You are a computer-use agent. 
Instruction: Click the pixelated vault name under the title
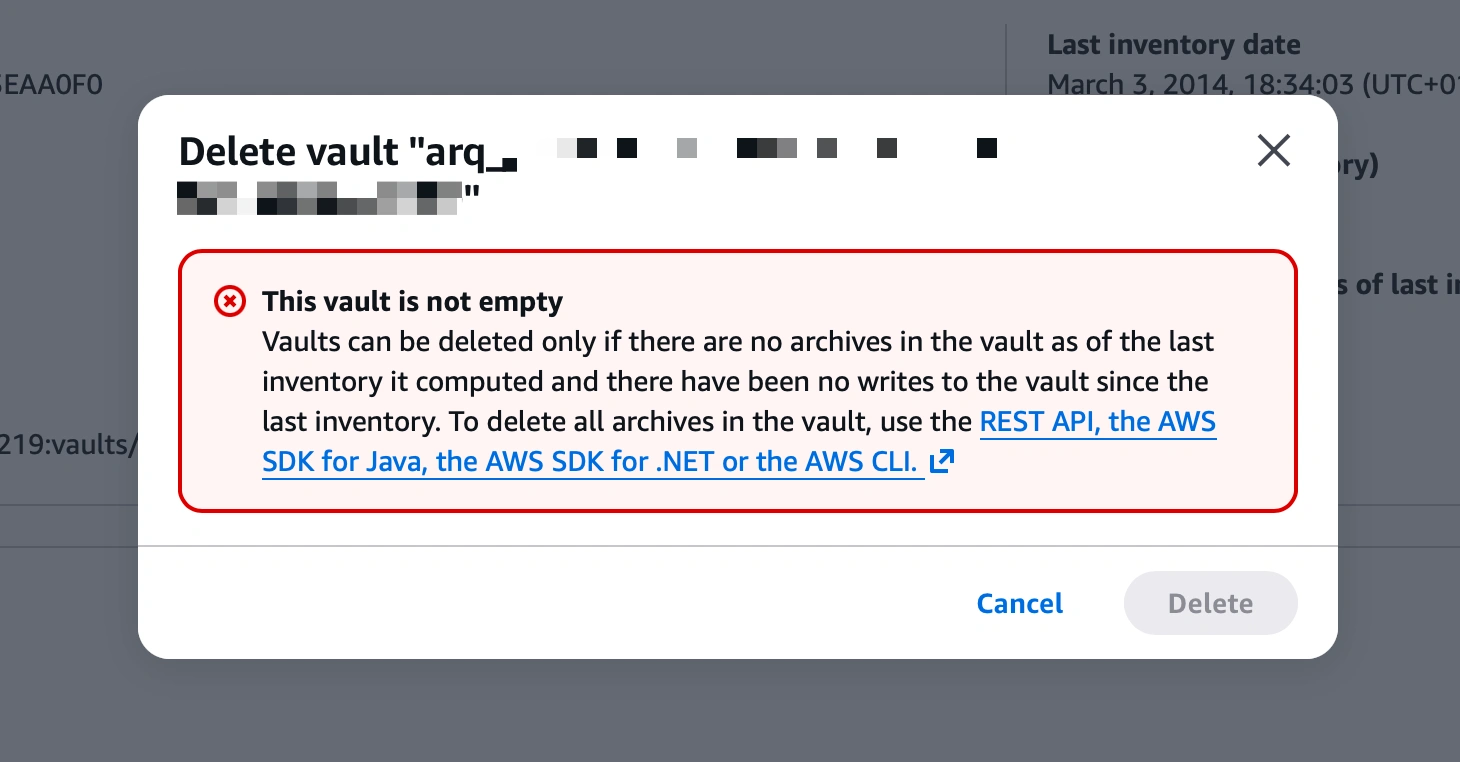click(320, 196)
